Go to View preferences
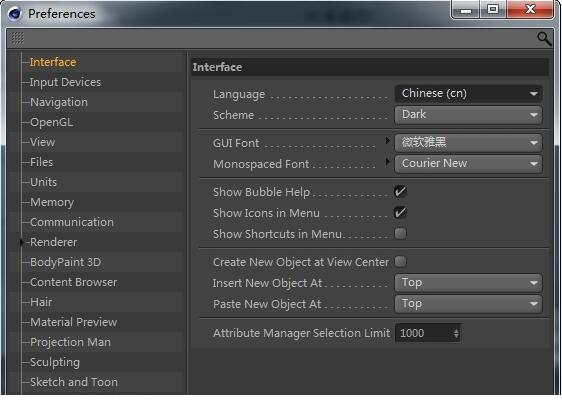562x410 pixels. coord(42,142)
